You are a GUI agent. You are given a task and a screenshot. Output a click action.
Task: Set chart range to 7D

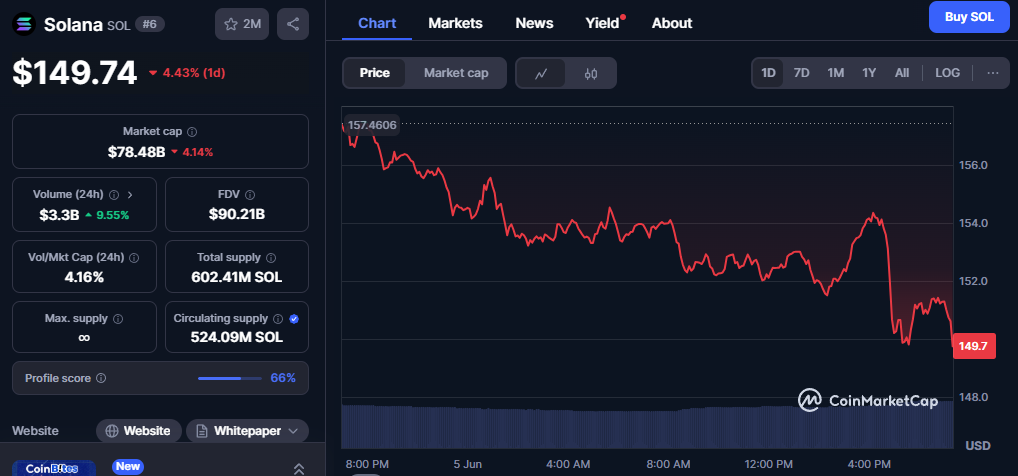802,73
